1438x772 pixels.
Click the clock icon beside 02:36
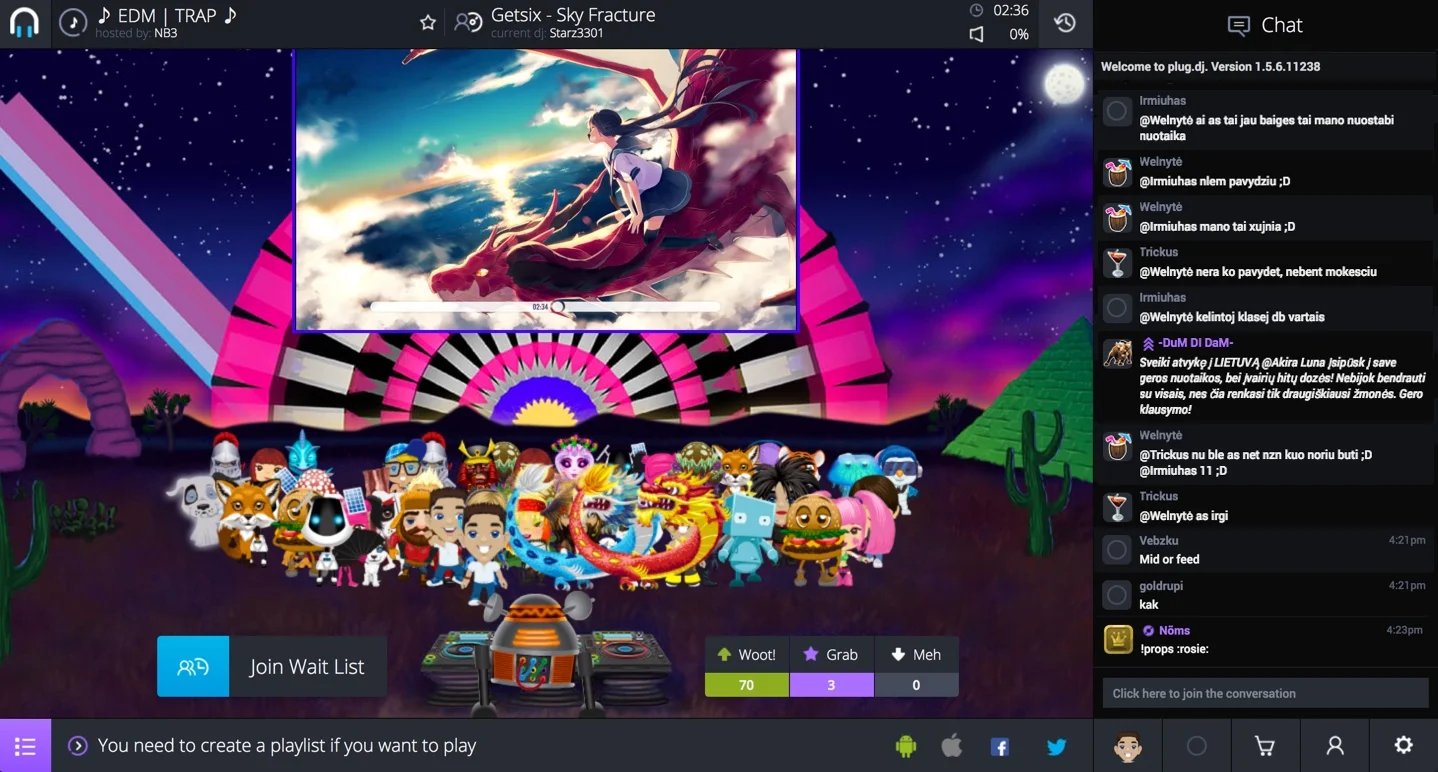[977, 10]
